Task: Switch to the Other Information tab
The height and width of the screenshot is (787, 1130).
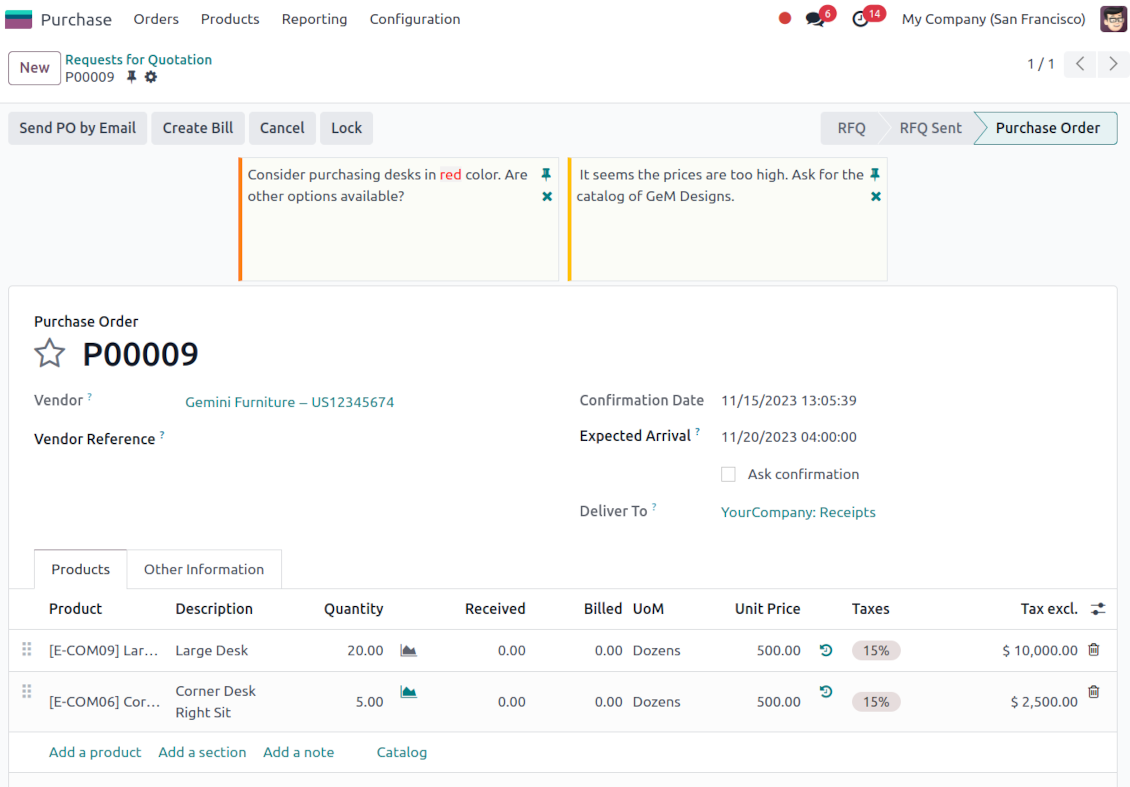Action: [x=204, y=569]
